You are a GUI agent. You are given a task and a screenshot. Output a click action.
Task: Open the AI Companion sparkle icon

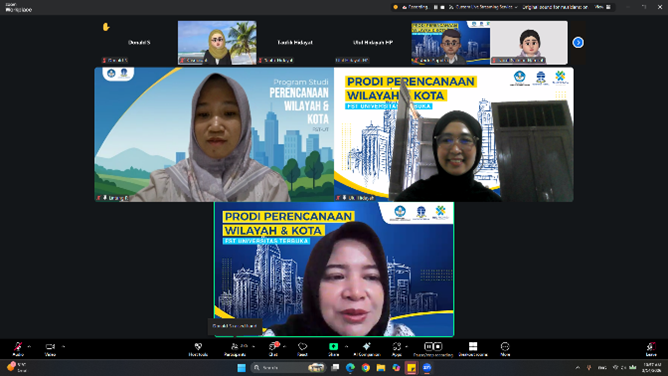pyautogui.click(x=366, y=347)
